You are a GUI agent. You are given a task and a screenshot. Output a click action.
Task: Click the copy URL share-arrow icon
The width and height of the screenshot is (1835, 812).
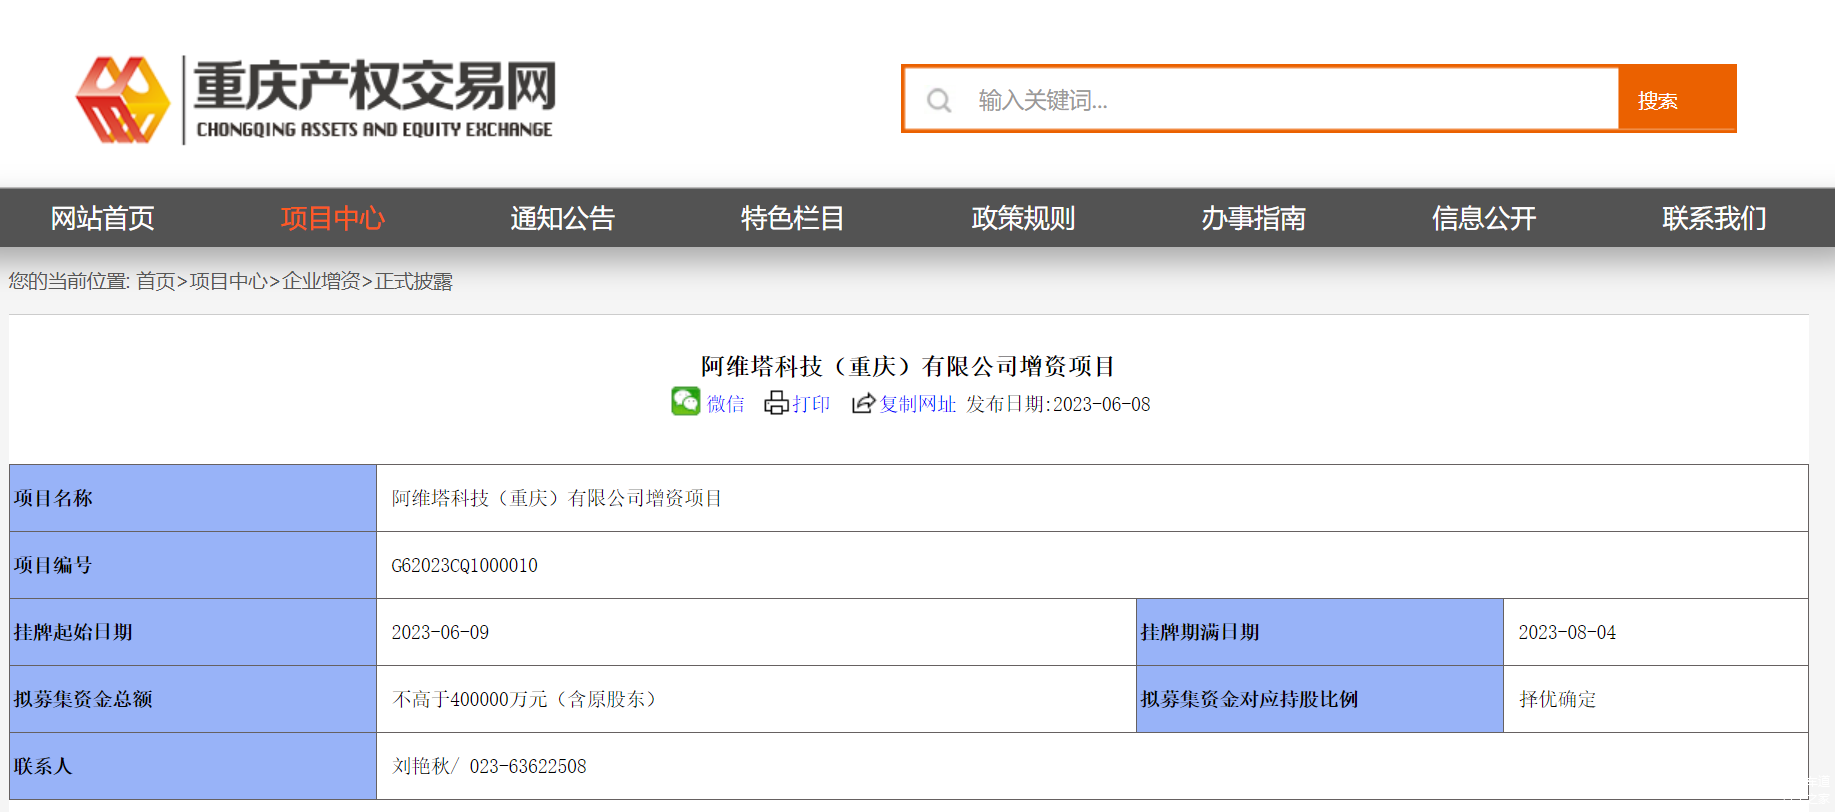(x=863, y=403)
